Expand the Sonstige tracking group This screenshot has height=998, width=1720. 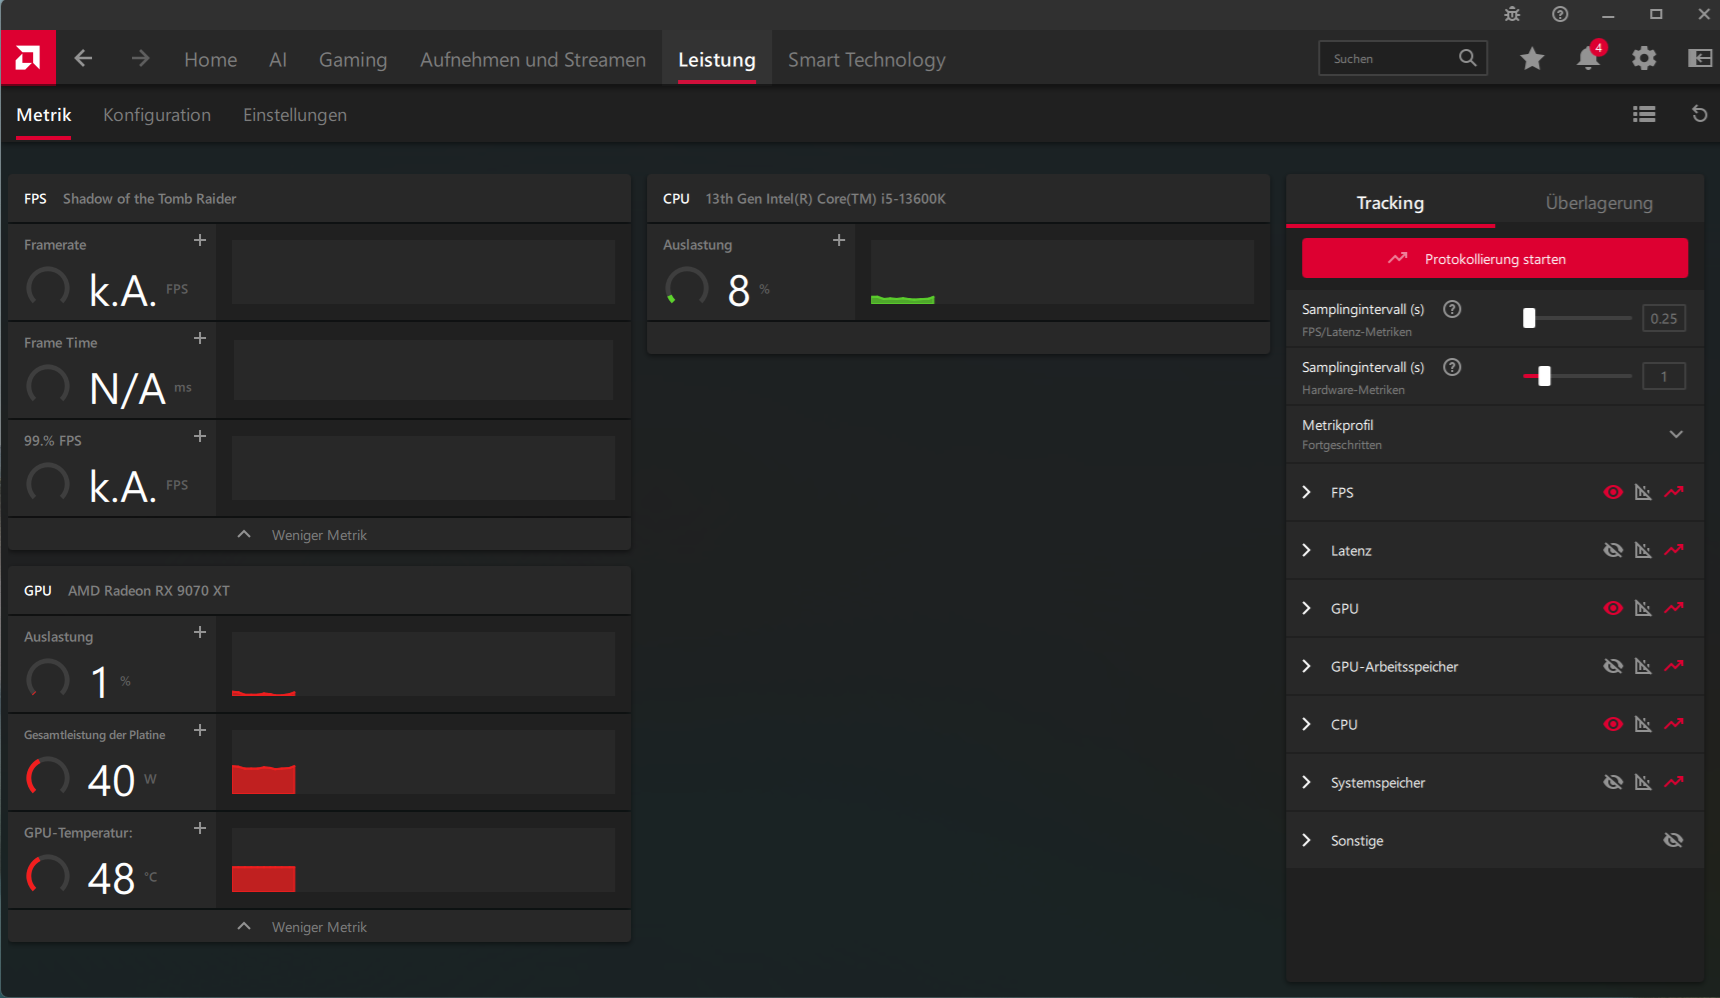click(x=1306, y=840)
